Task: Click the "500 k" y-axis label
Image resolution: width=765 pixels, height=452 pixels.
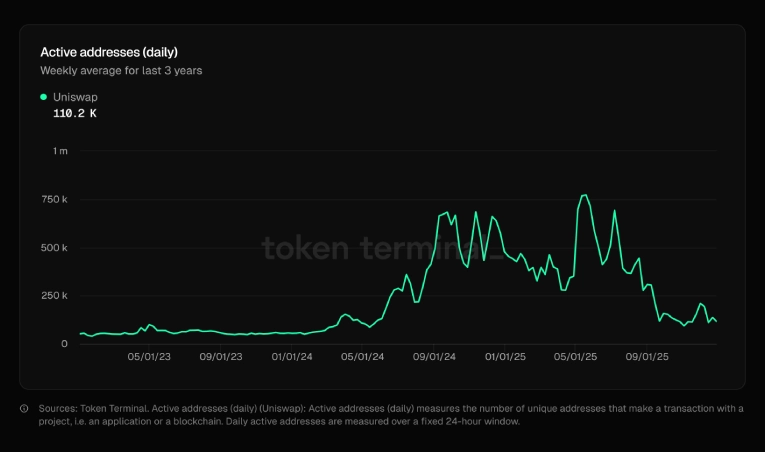Action: [x=56, y=247]
